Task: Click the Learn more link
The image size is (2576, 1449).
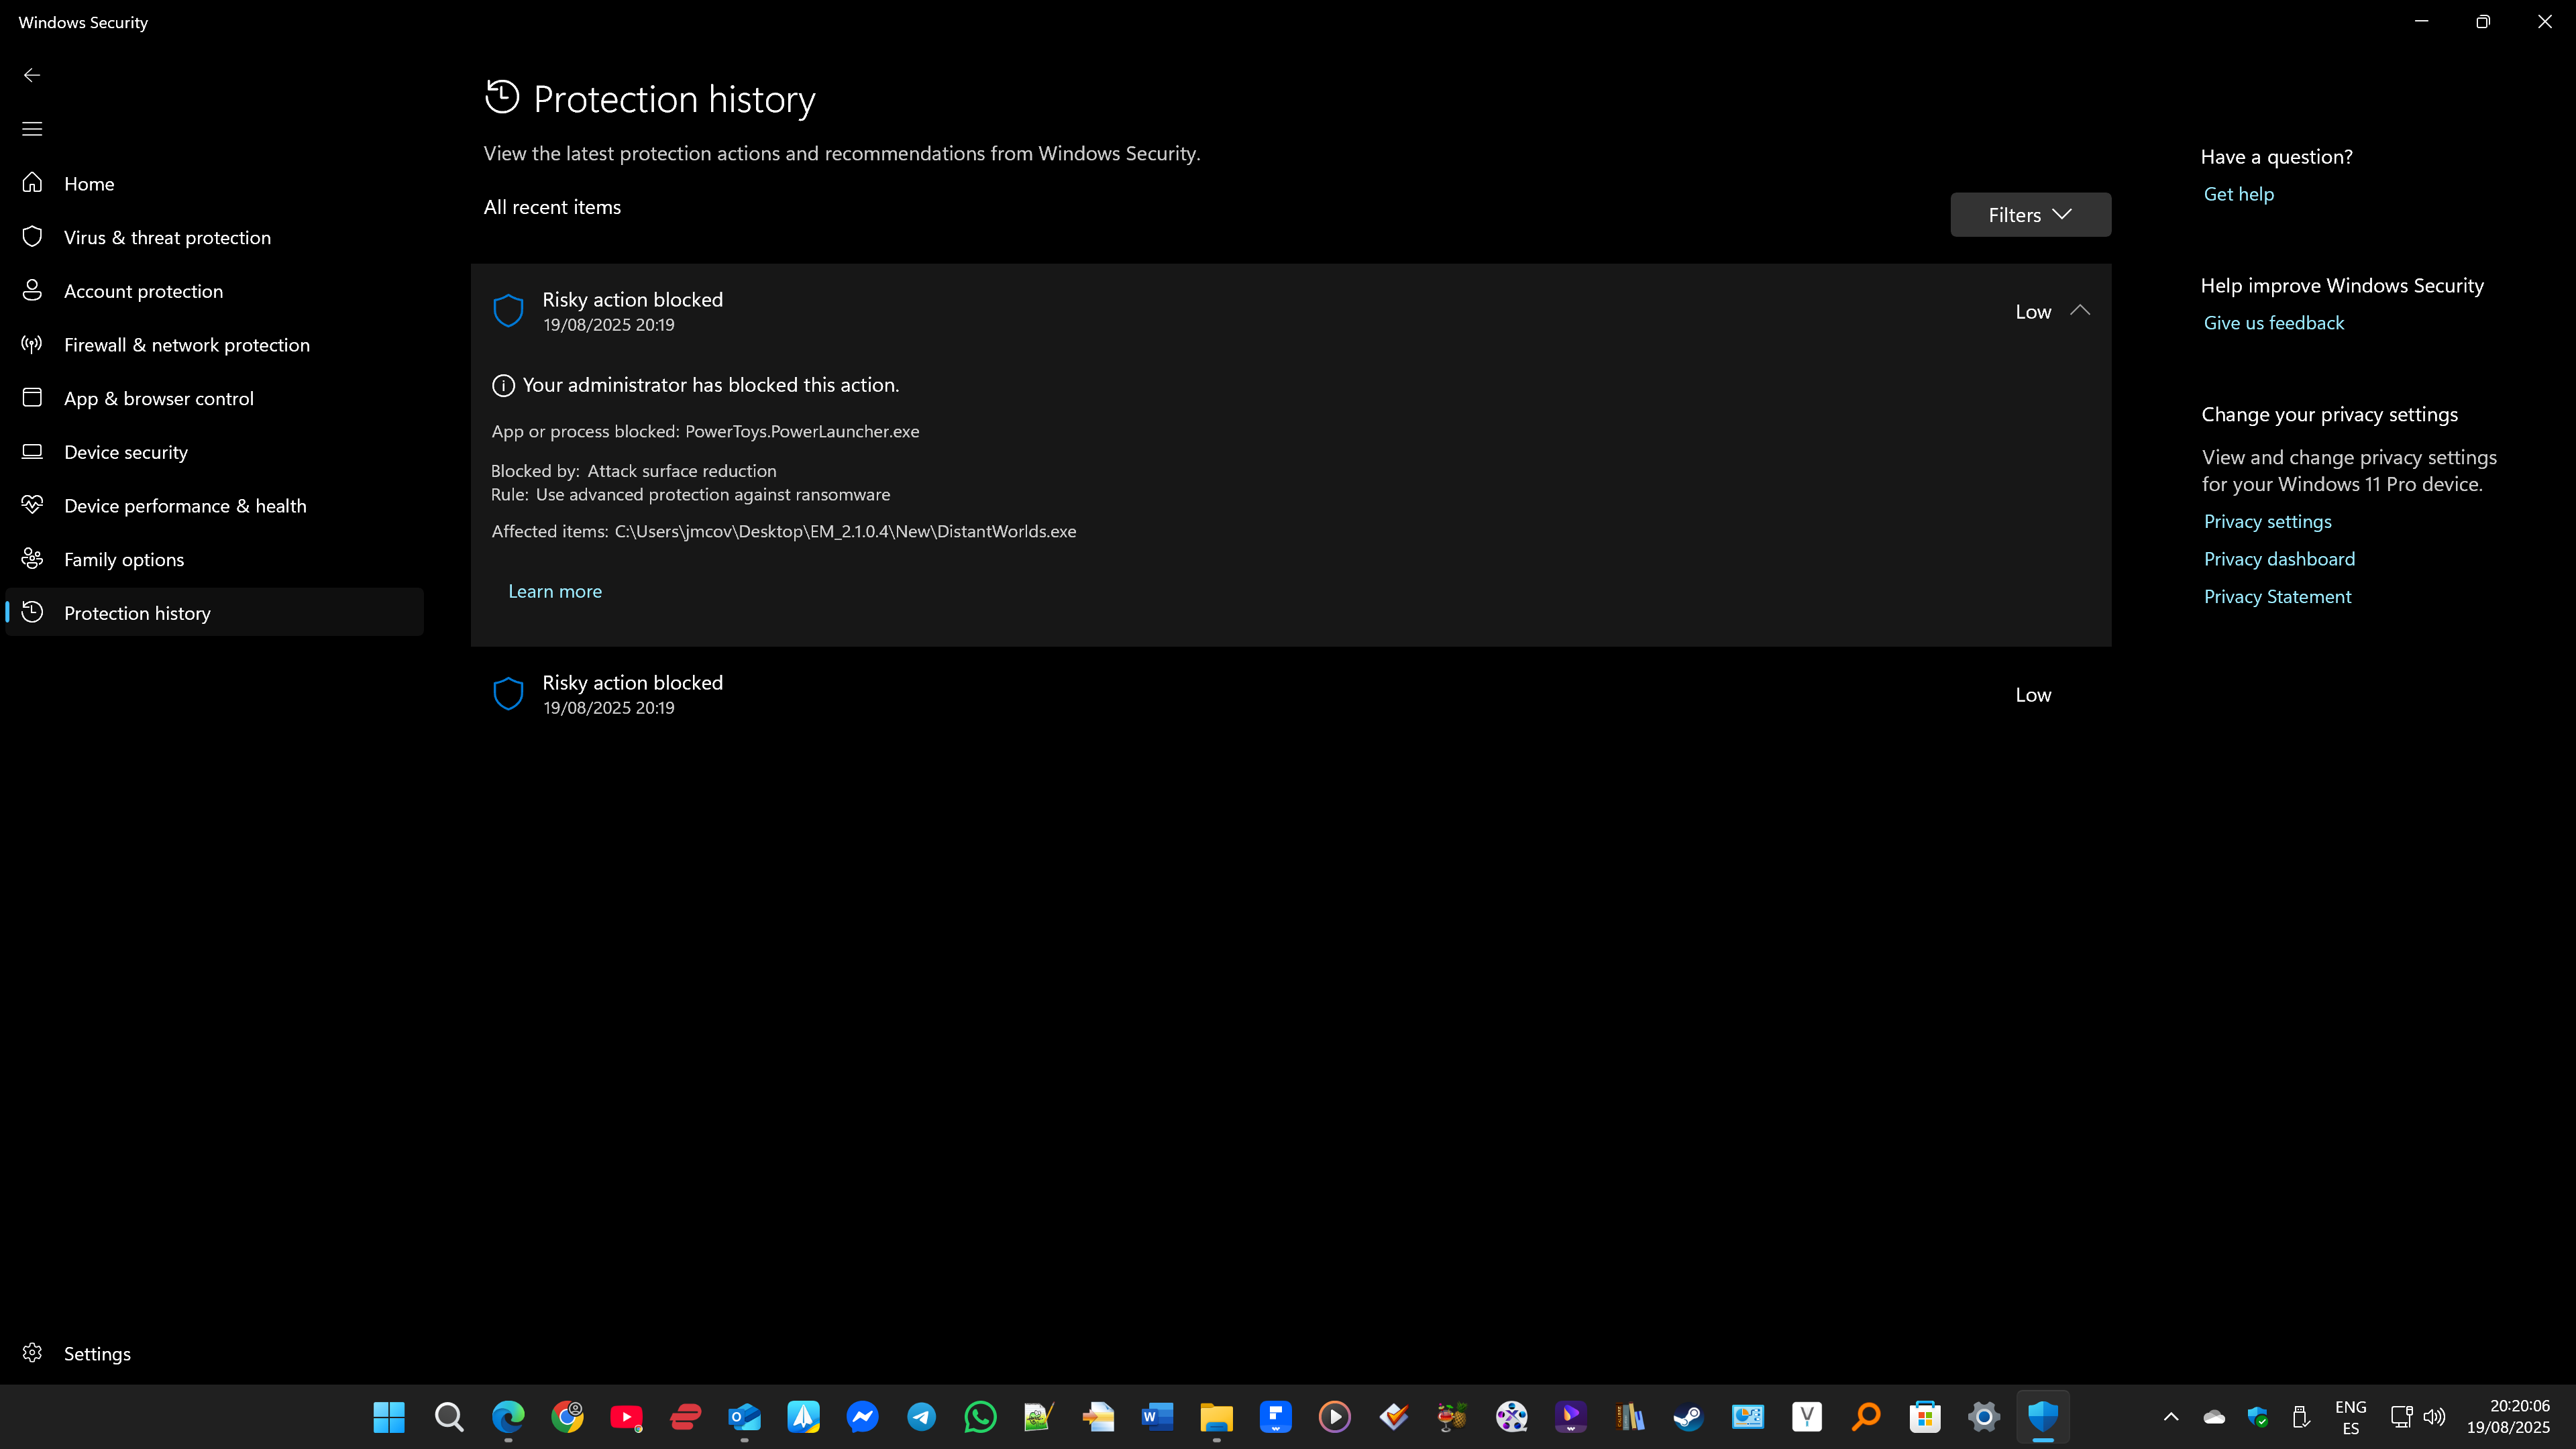Action: 555,591
